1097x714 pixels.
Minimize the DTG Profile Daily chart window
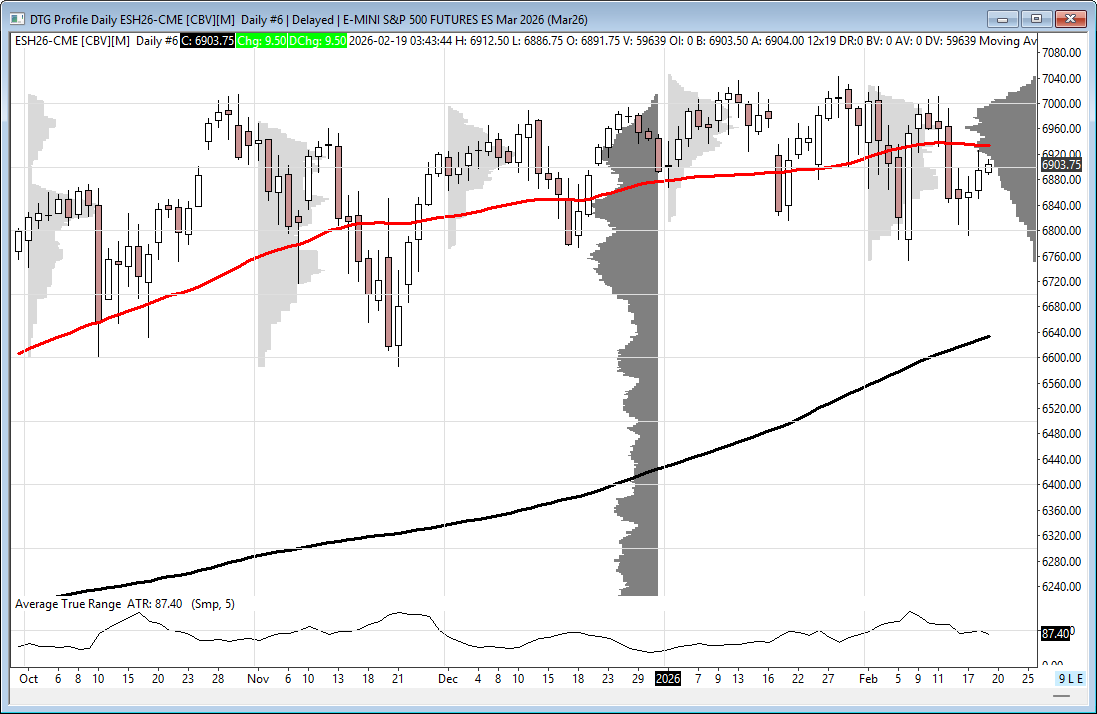click(x=1003, y=18)
